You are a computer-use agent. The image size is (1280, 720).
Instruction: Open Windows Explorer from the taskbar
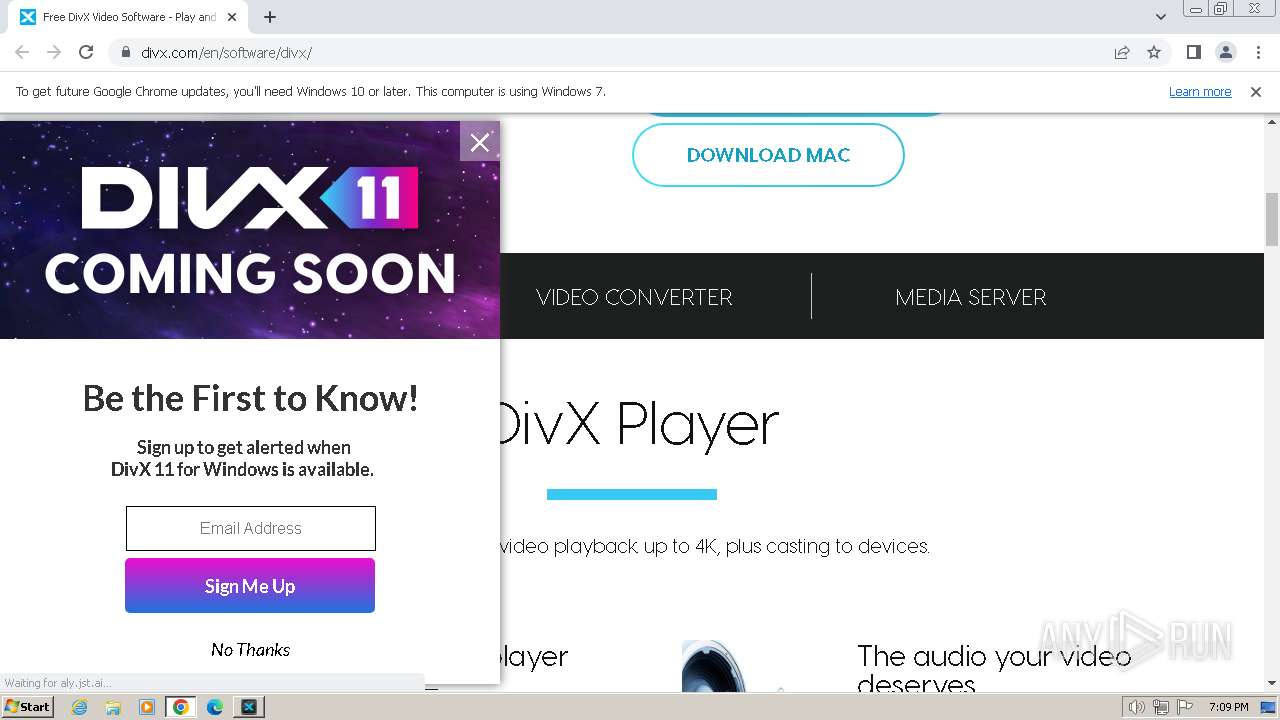pyautogui.click(x=113, y=707)
